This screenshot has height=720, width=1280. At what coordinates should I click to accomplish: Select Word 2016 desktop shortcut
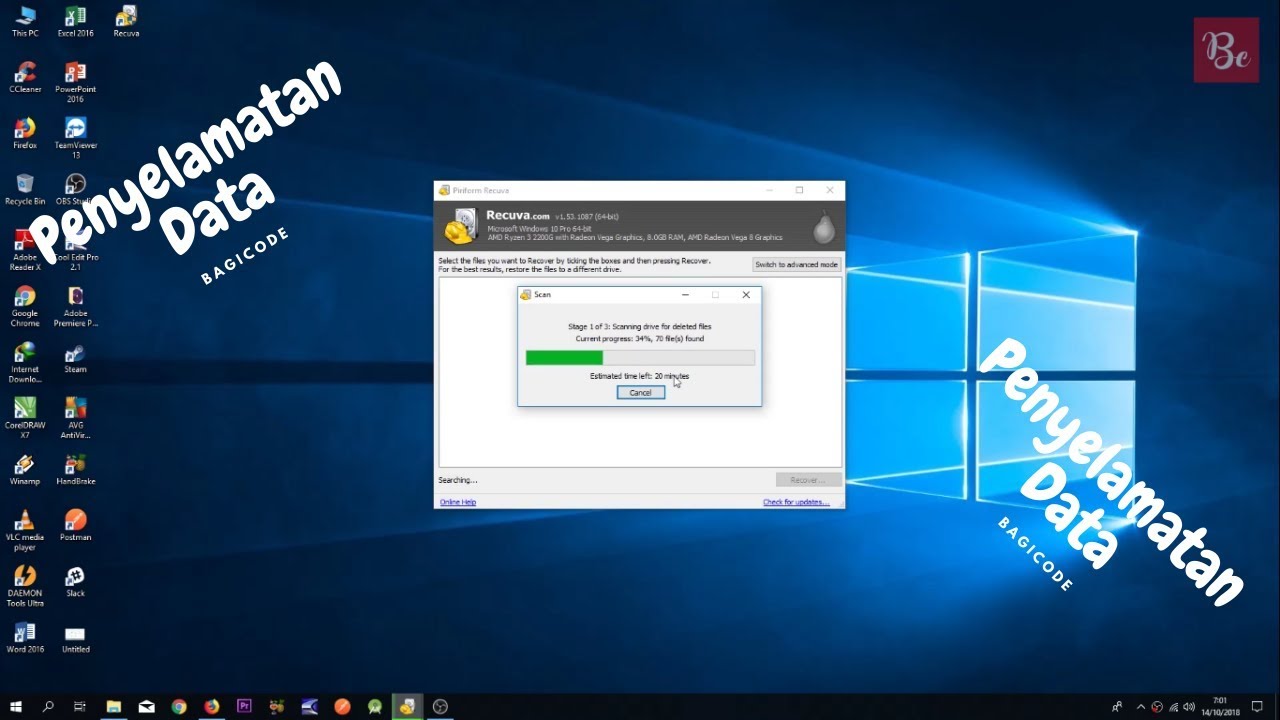25,637
